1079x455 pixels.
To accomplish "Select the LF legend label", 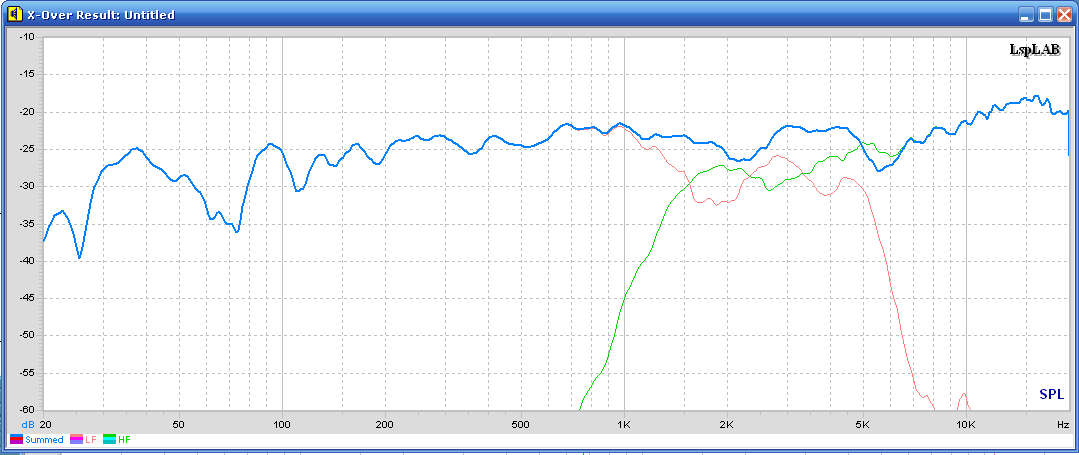I will [x=90, y=439].
